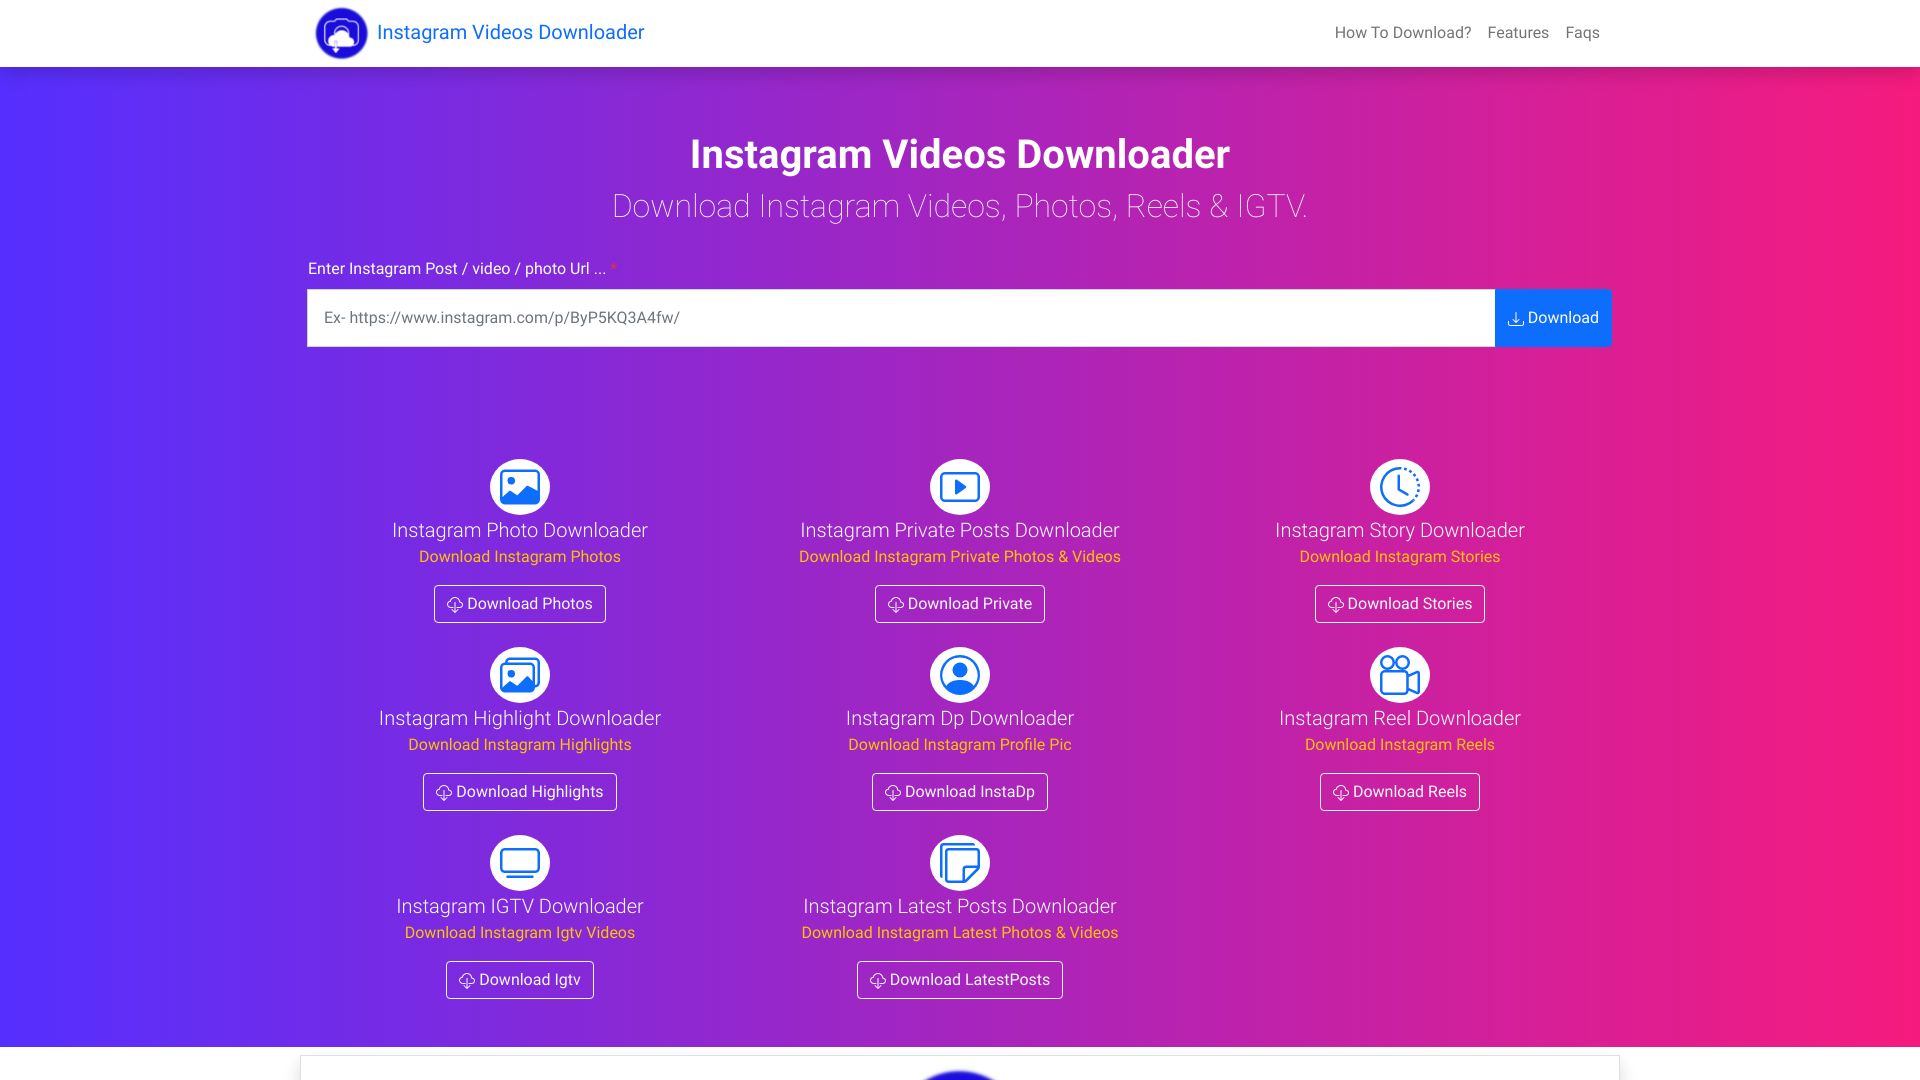Screen dimensions: 1920x1080
Task: Click the Photo Downloader picture icon
Action: (x=520, y=487)
